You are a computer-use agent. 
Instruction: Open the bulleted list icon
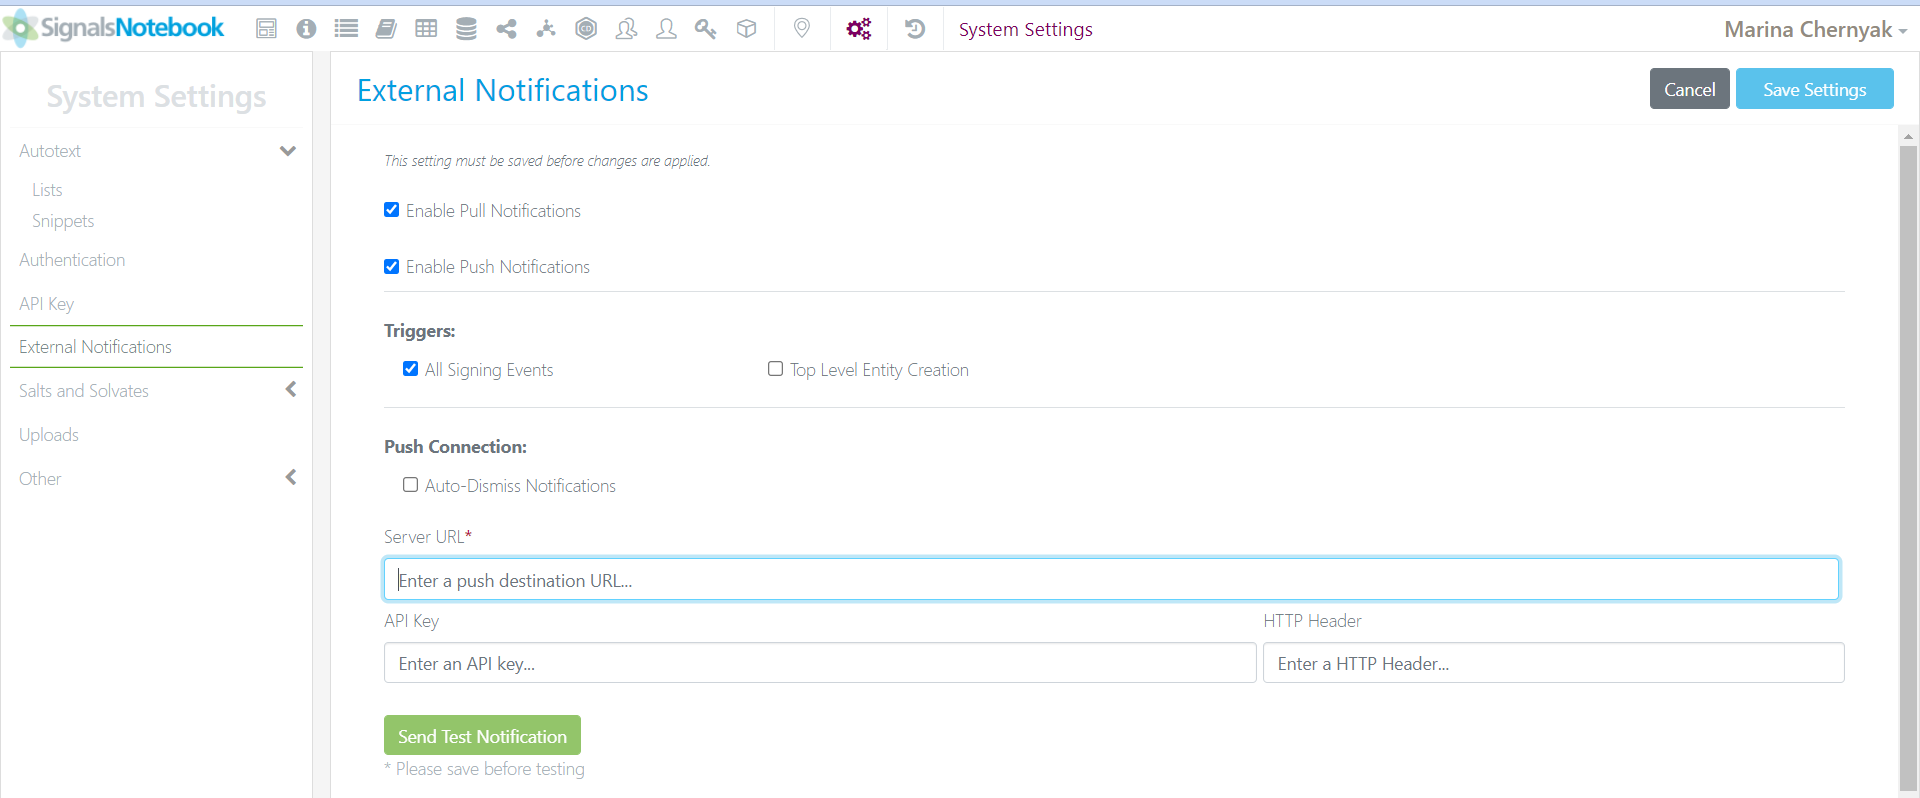pos(346,29)
